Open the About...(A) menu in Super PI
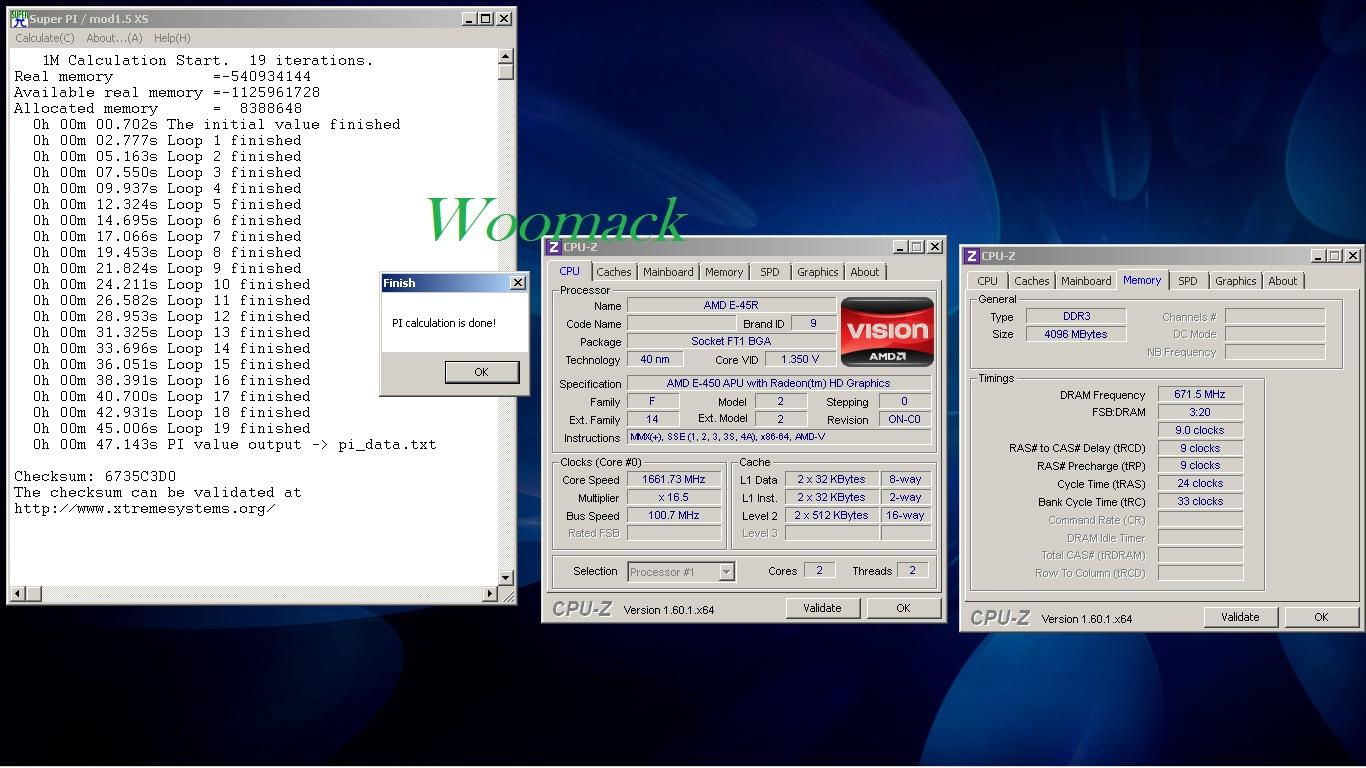1366x768 pixels. pos(114,38)
